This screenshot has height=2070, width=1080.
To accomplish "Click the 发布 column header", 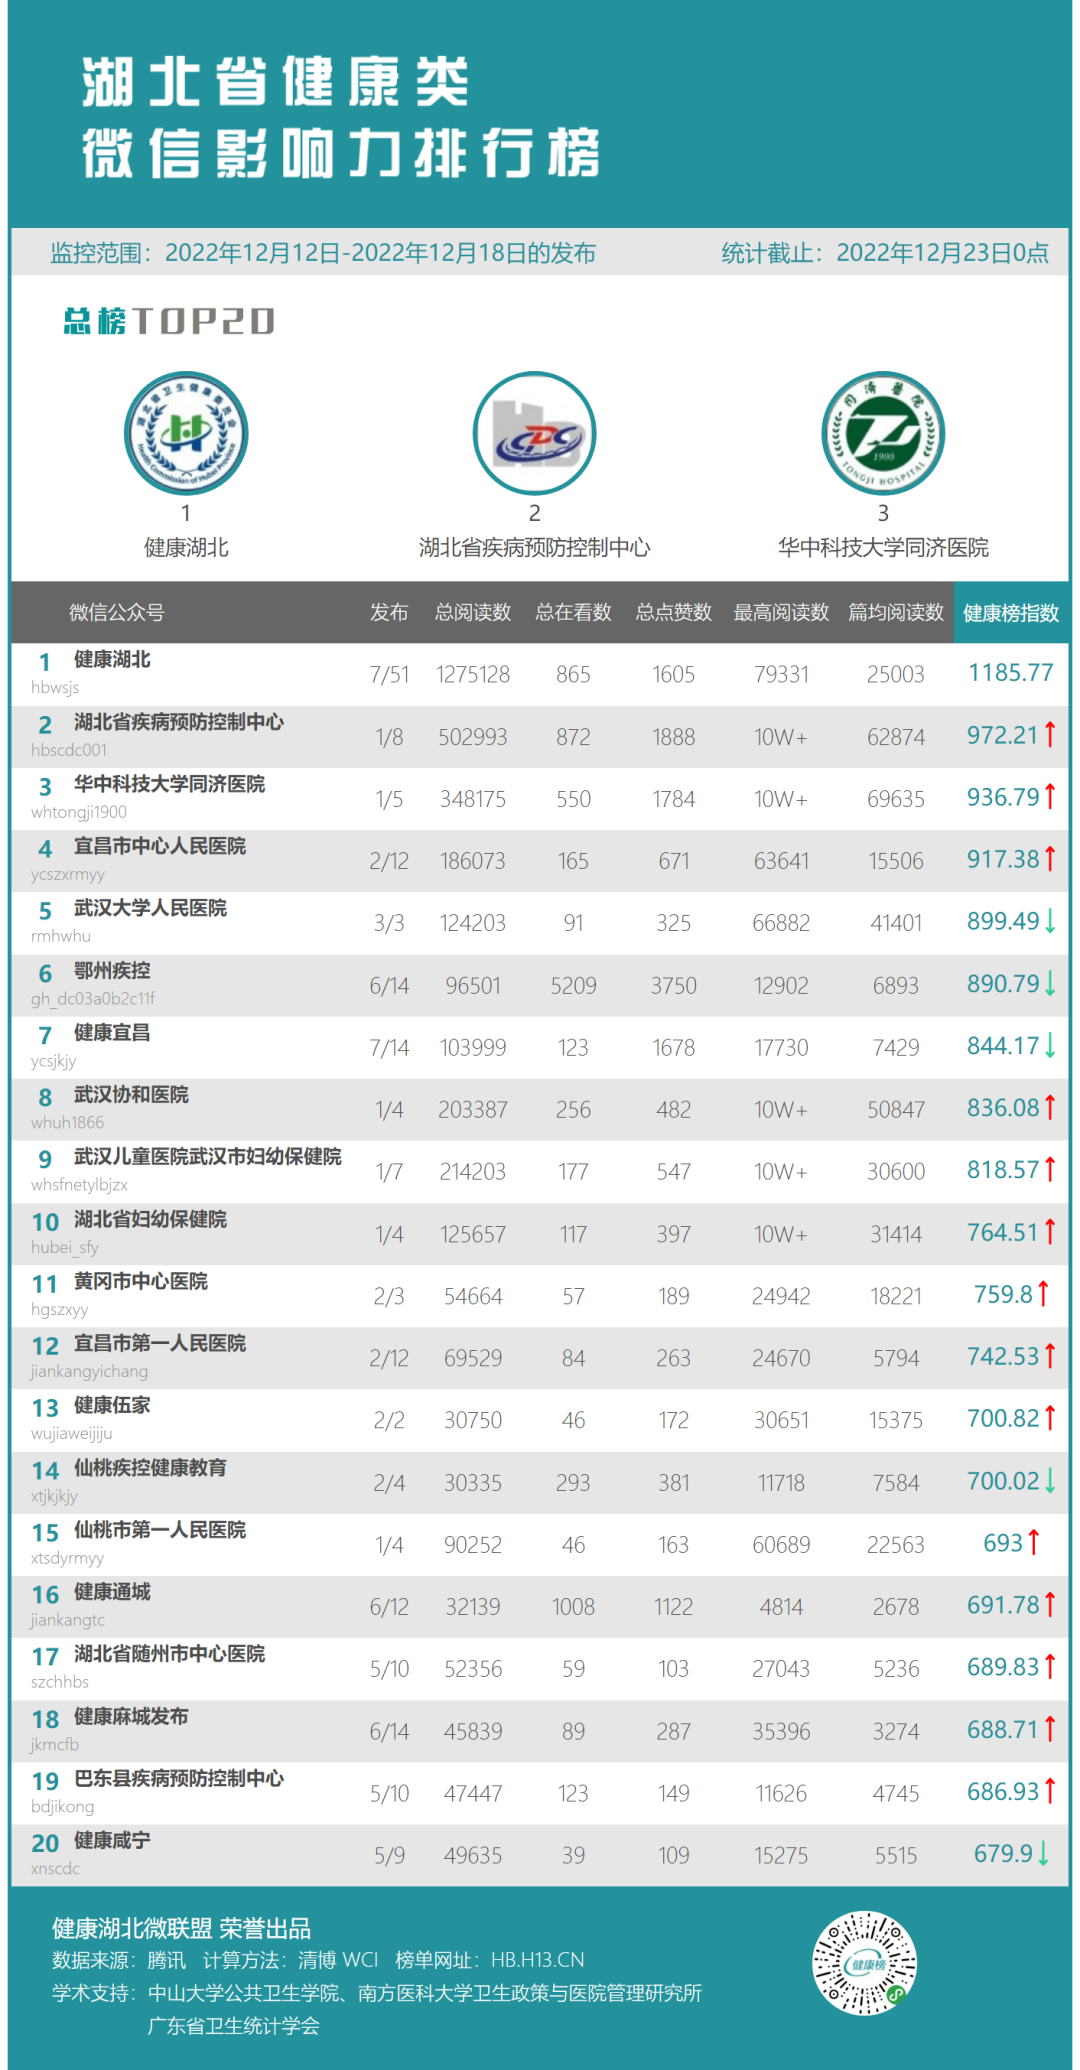I will click(x=389, y=612).
